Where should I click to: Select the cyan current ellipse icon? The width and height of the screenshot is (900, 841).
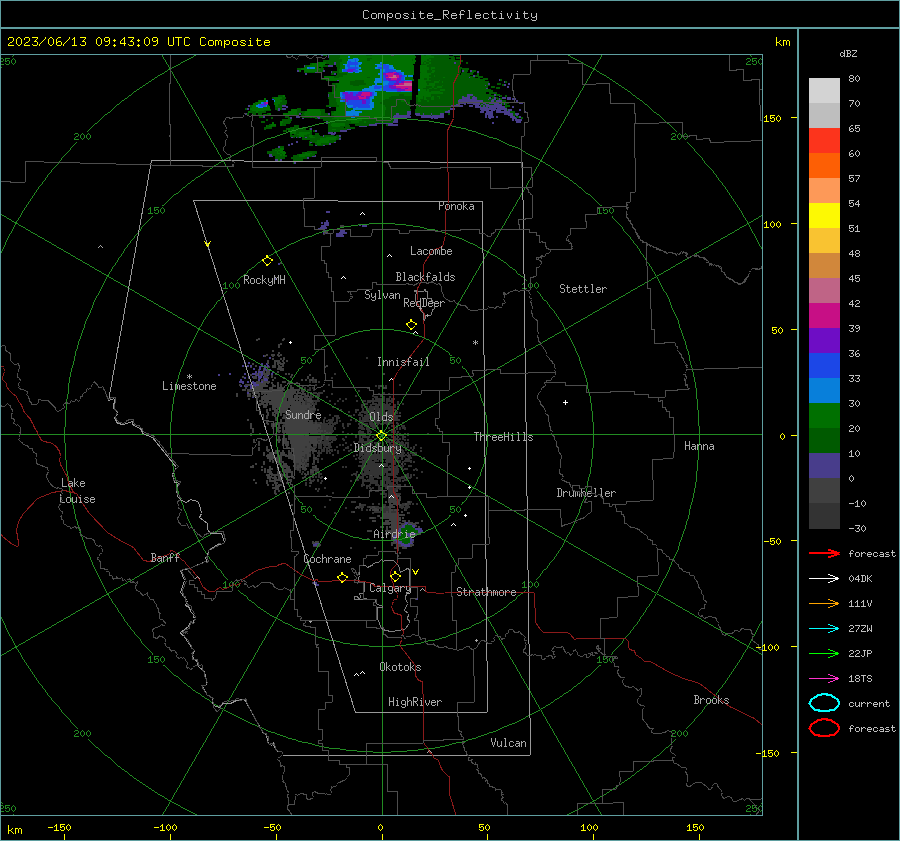824,703
